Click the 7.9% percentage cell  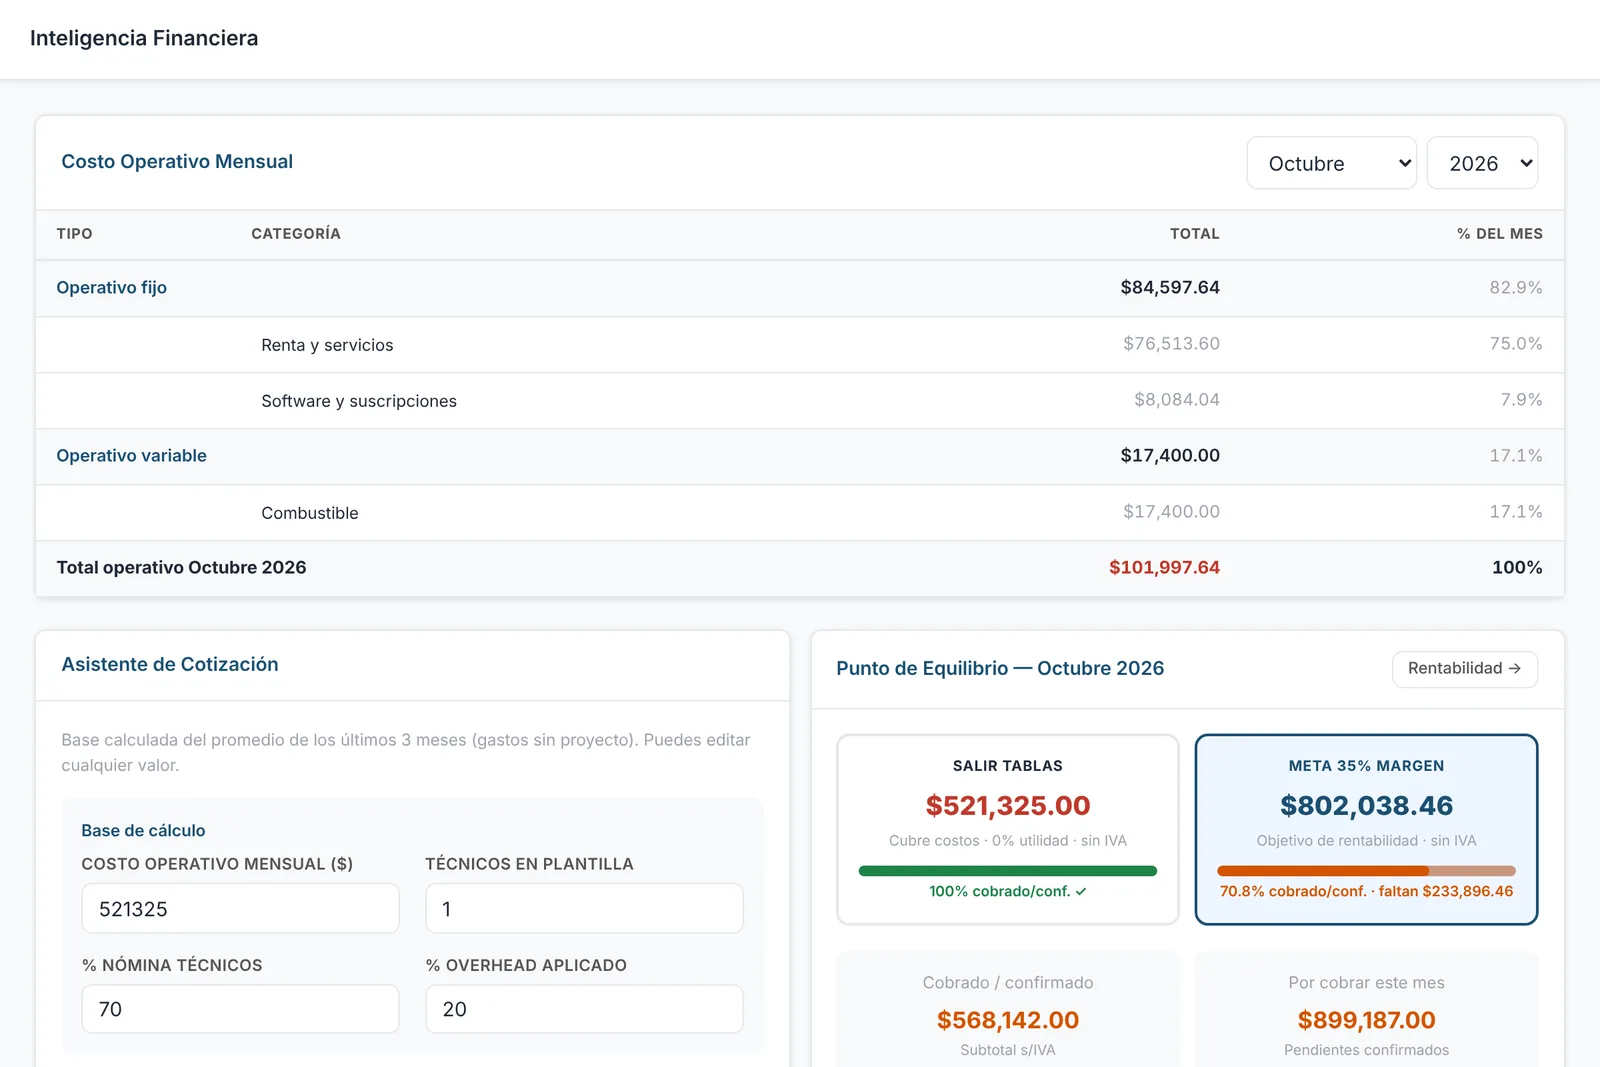pos(1521,400)
